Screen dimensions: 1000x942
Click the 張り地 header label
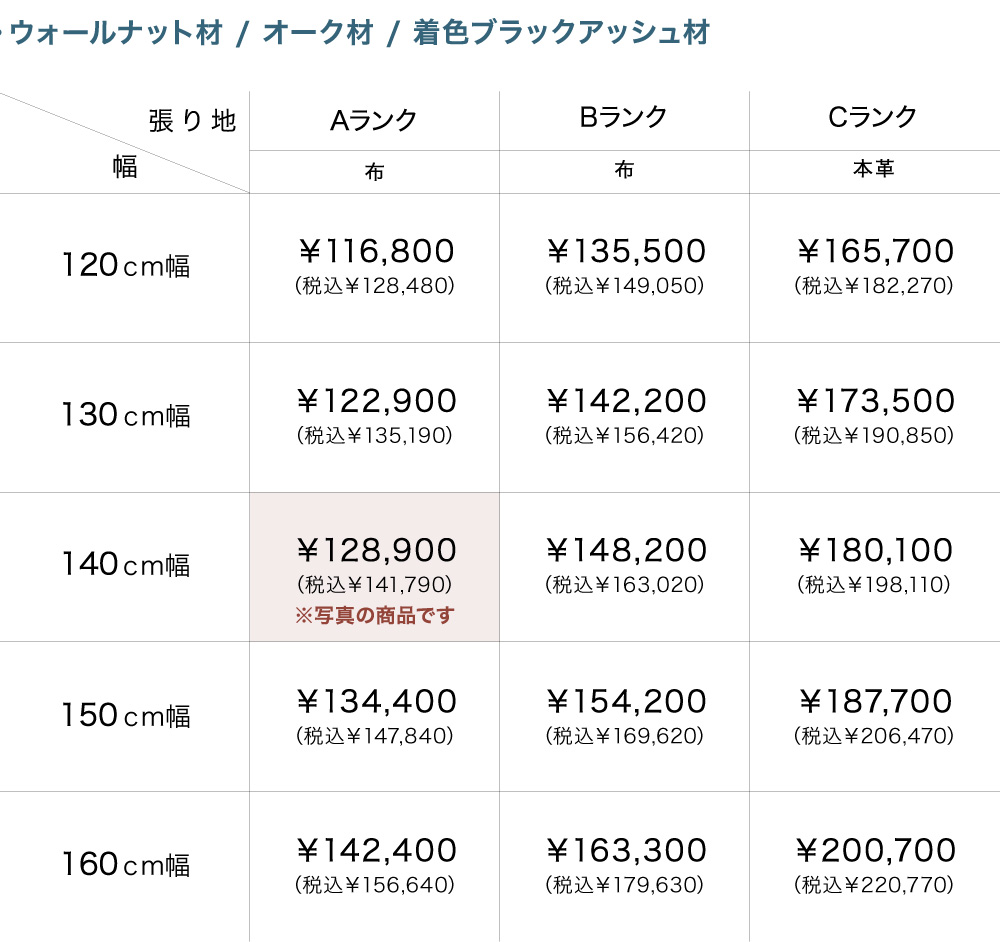pos(192,122)
